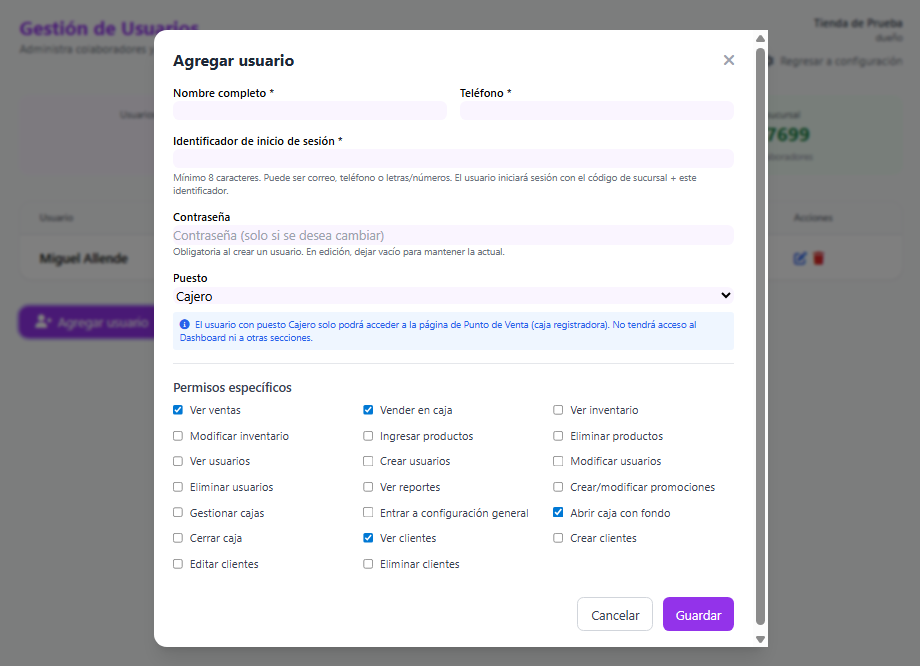Click into the Teléfono field
This screenshot has width=920, height=666.
coord(597,110)
